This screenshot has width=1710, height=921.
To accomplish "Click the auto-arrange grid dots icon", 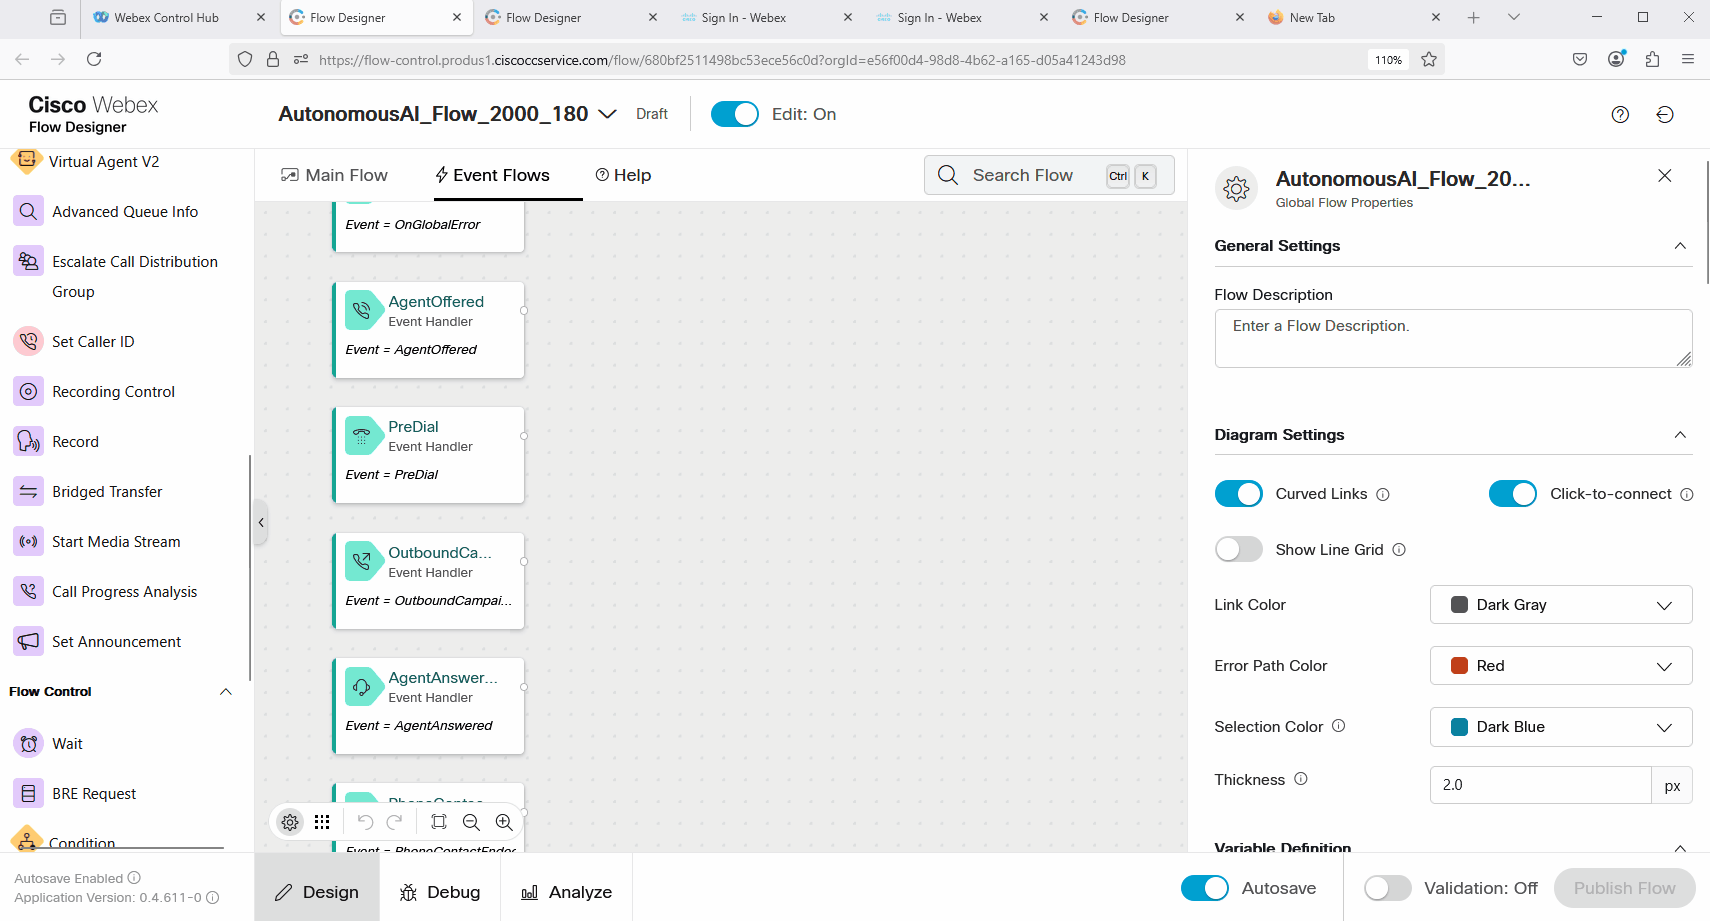I will [322, 822].
